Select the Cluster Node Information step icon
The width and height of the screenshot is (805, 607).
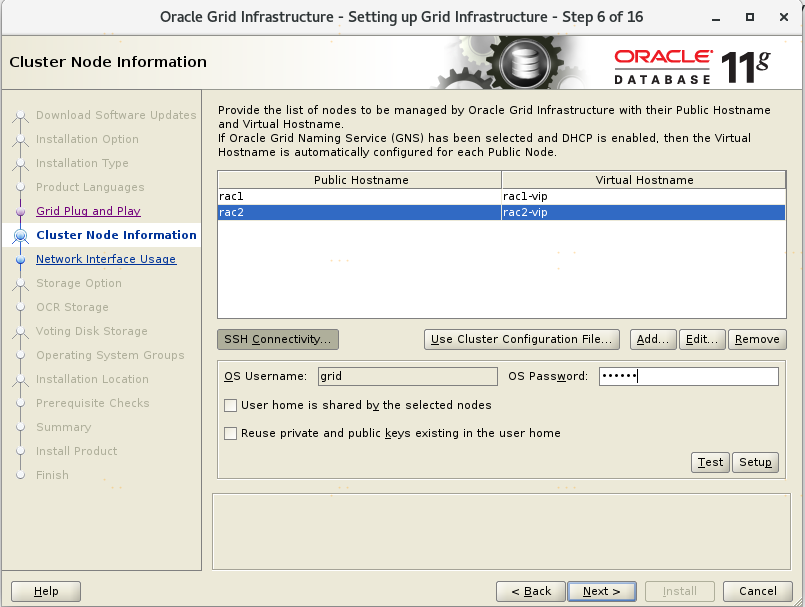point(21,236)
